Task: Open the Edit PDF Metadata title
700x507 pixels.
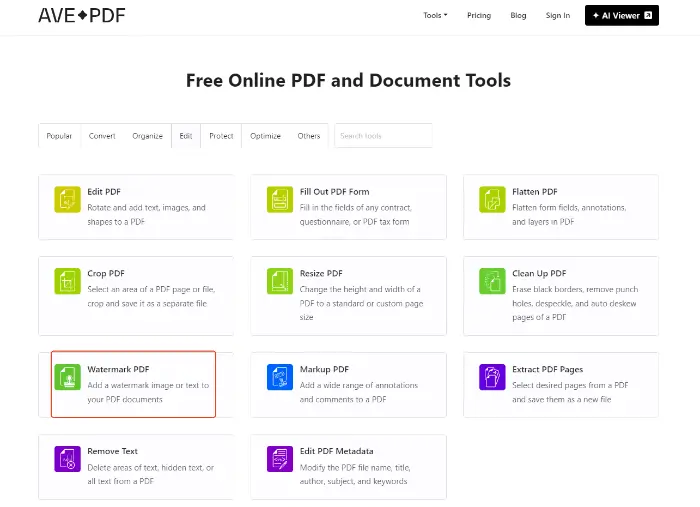Action: 336,451
